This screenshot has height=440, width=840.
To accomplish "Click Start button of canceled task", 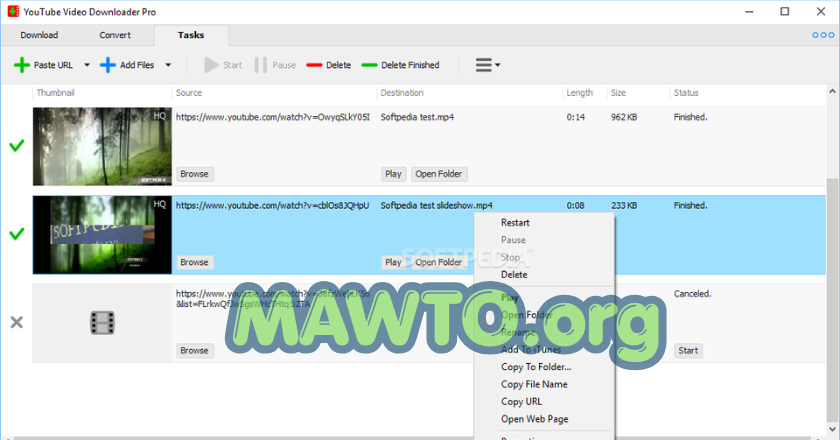I will pyautogui.click(x=688, y=350).
